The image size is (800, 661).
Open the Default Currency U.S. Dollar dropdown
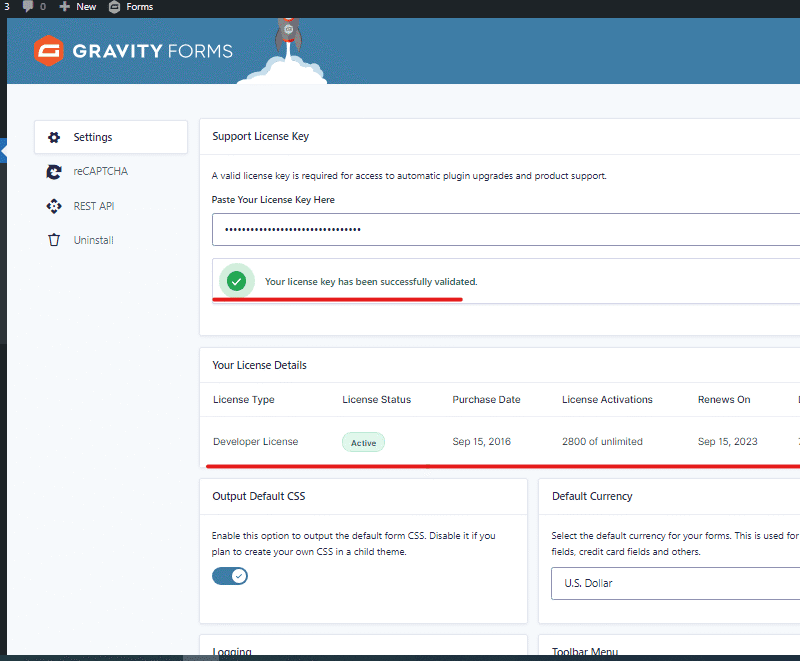[x=676, y=583]
